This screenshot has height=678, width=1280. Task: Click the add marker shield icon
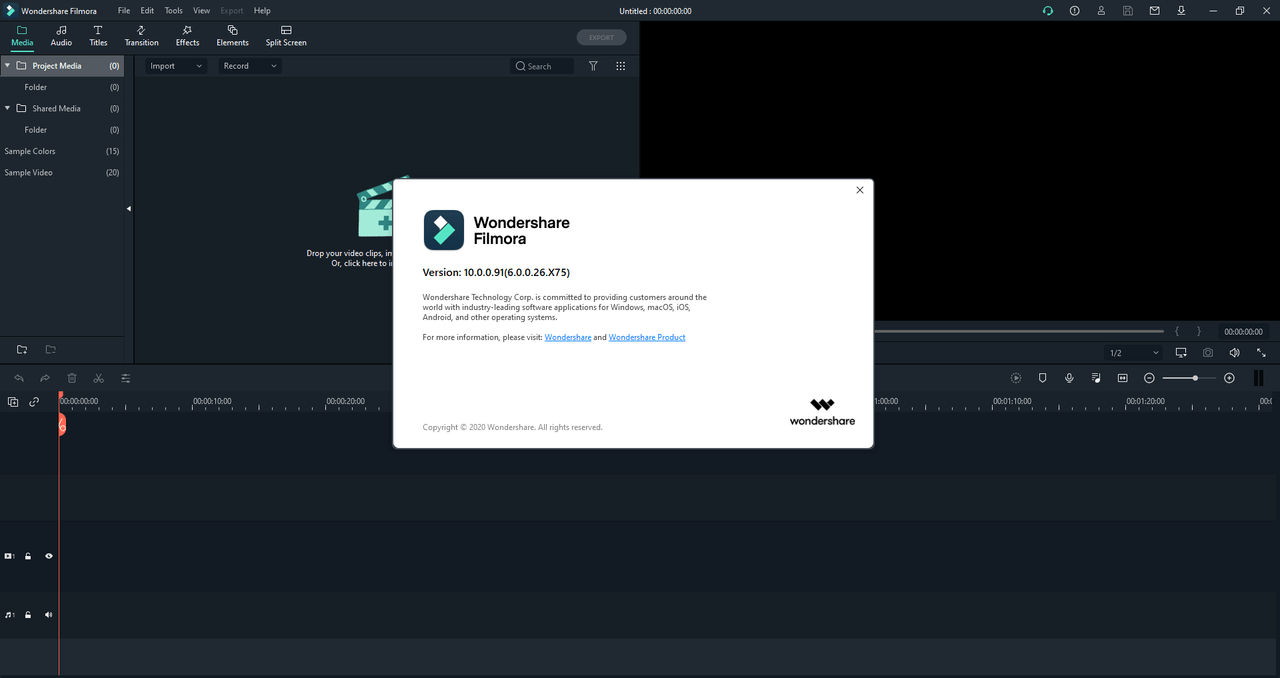tap(1042, 378)
